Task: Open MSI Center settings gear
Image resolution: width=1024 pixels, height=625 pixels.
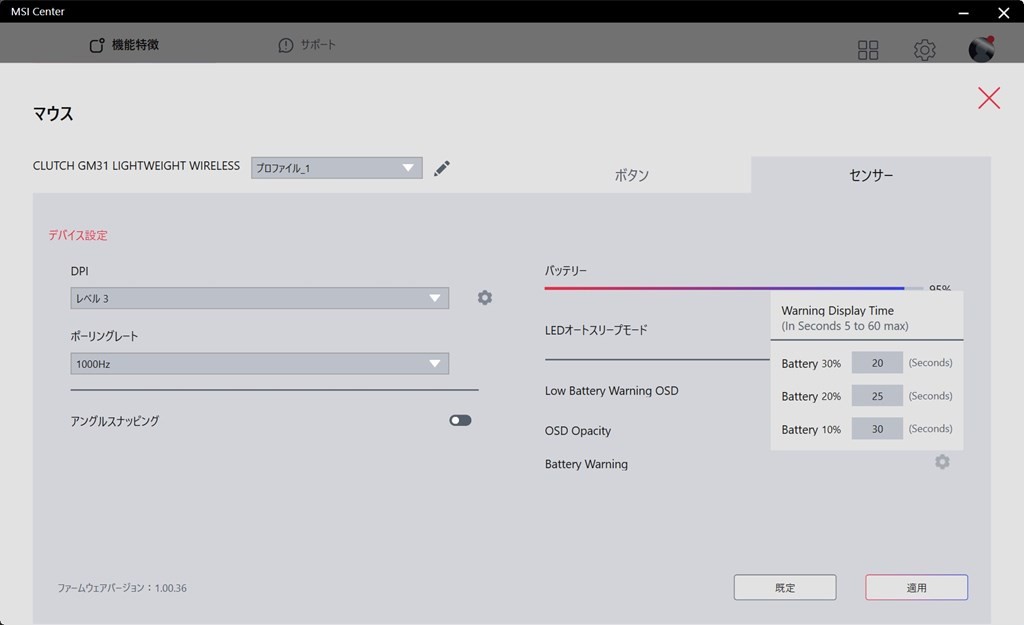Action: [925, 50]
